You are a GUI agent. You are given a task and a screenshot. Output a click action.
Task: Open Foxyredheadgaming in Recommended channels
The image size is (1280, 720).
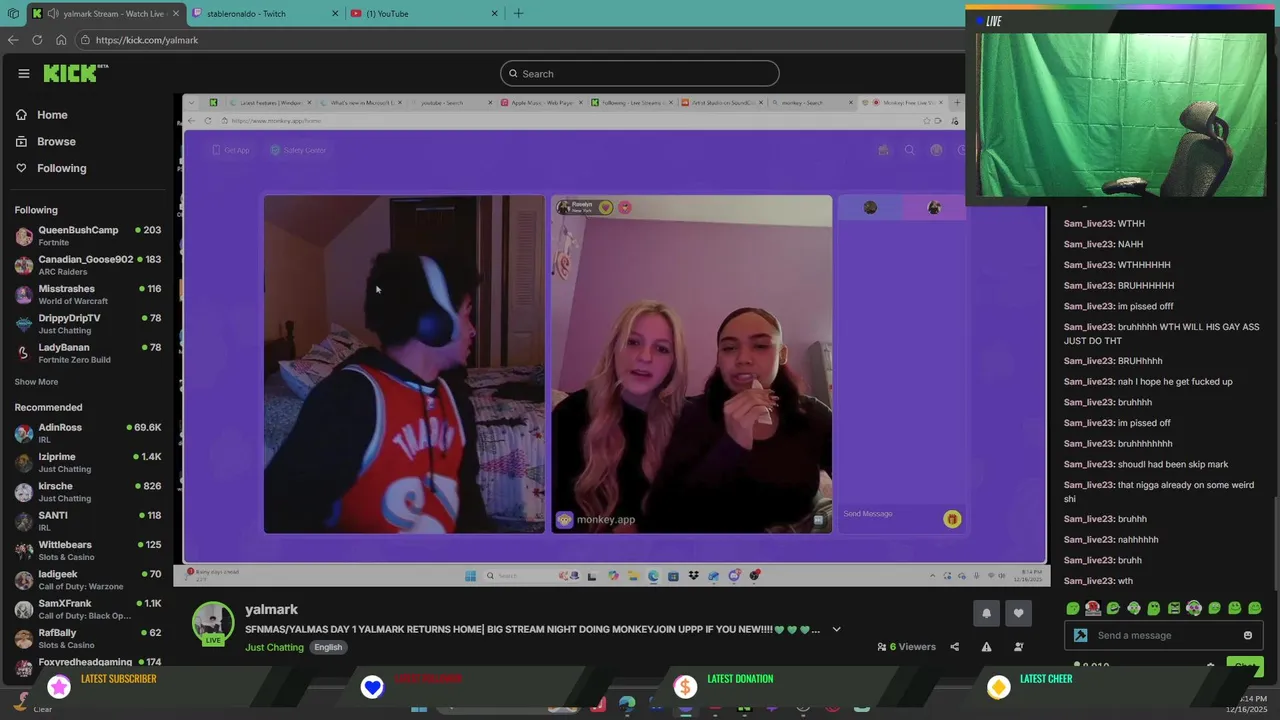[x=88, y=664]
